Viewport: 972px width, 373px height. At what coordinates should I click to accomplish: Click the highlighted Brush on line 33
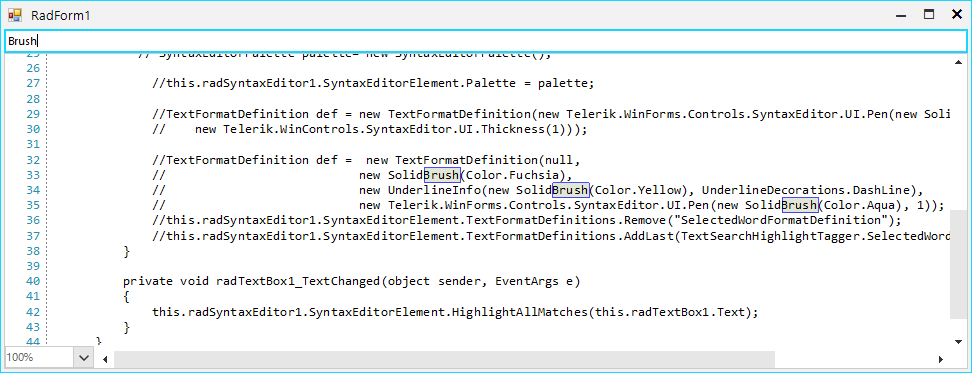pyautogui.click(x=442, y=175)
